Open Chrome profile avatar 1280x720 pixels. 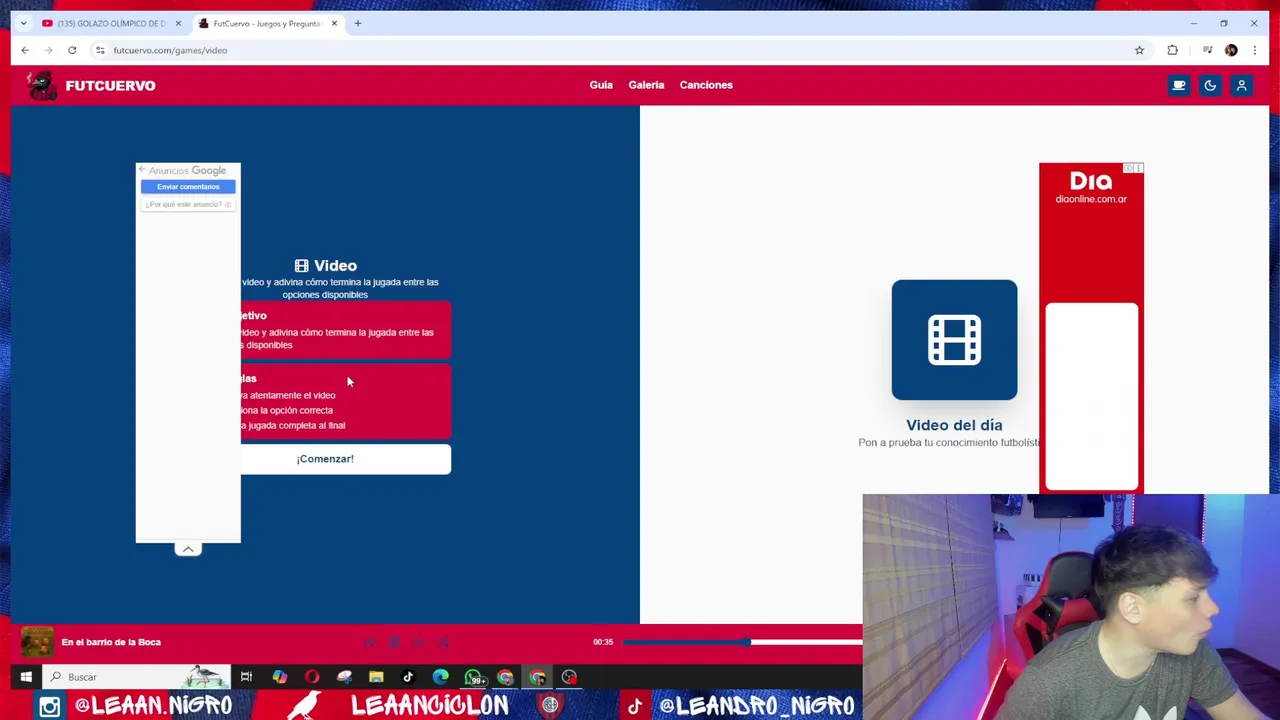click(1231, 50)
